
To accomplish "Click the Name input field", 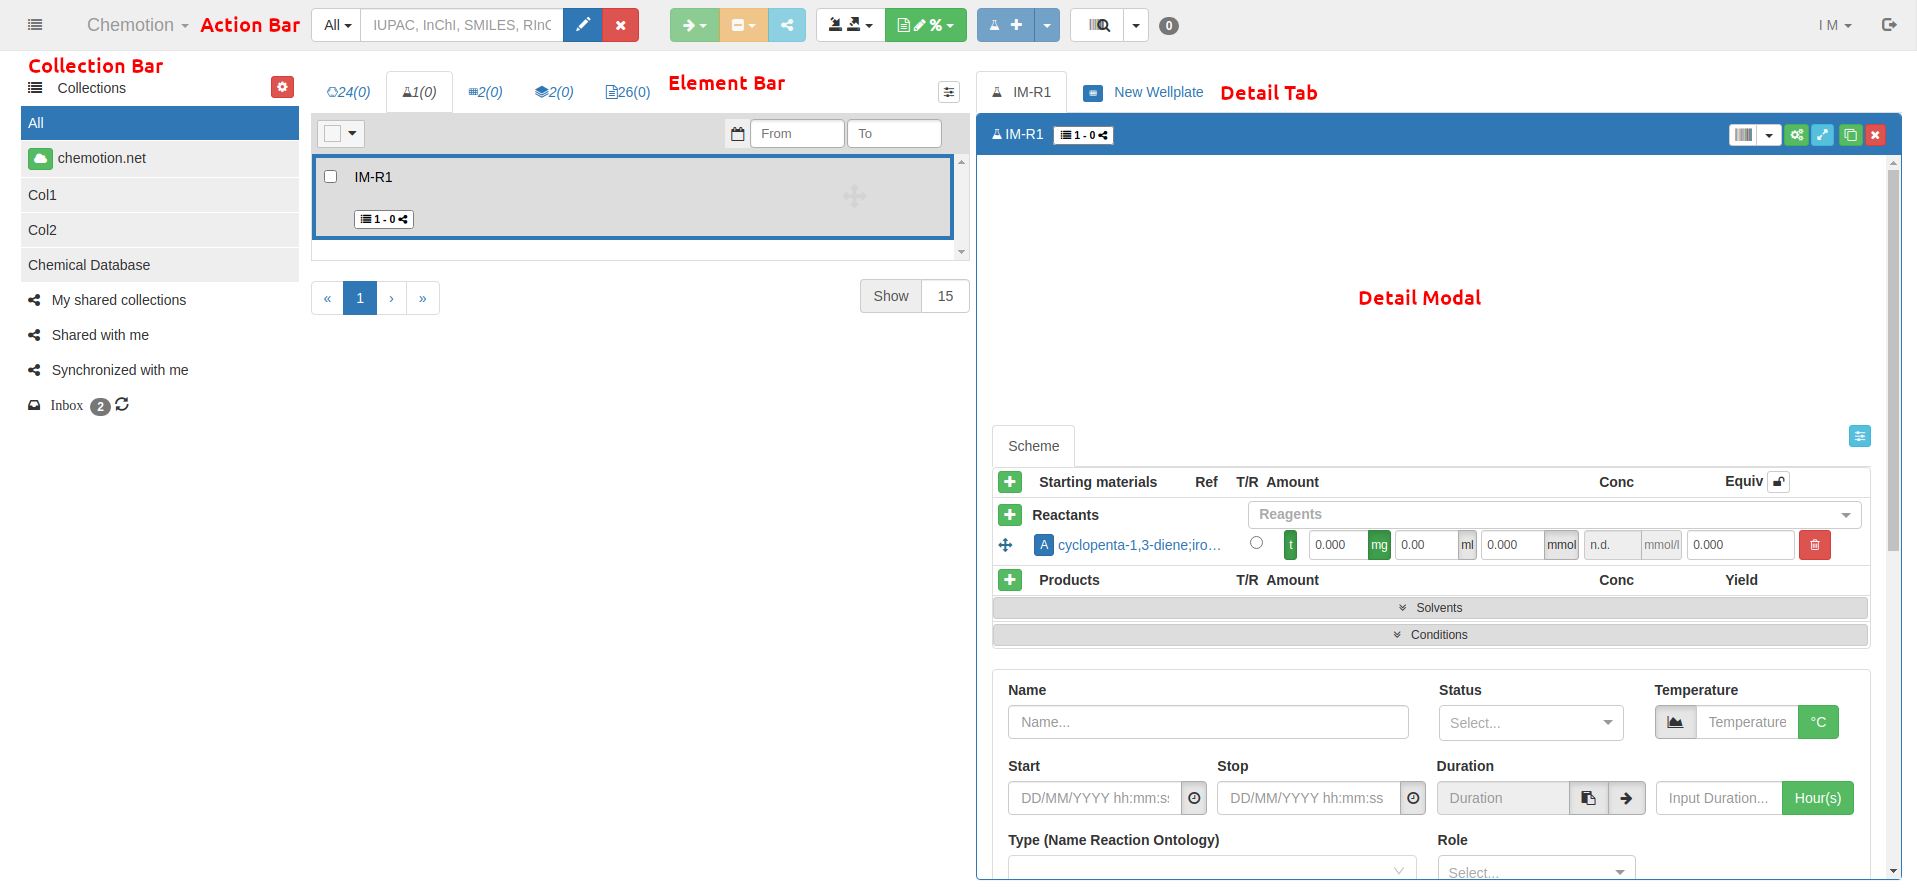I will (x=1207, y=722).
